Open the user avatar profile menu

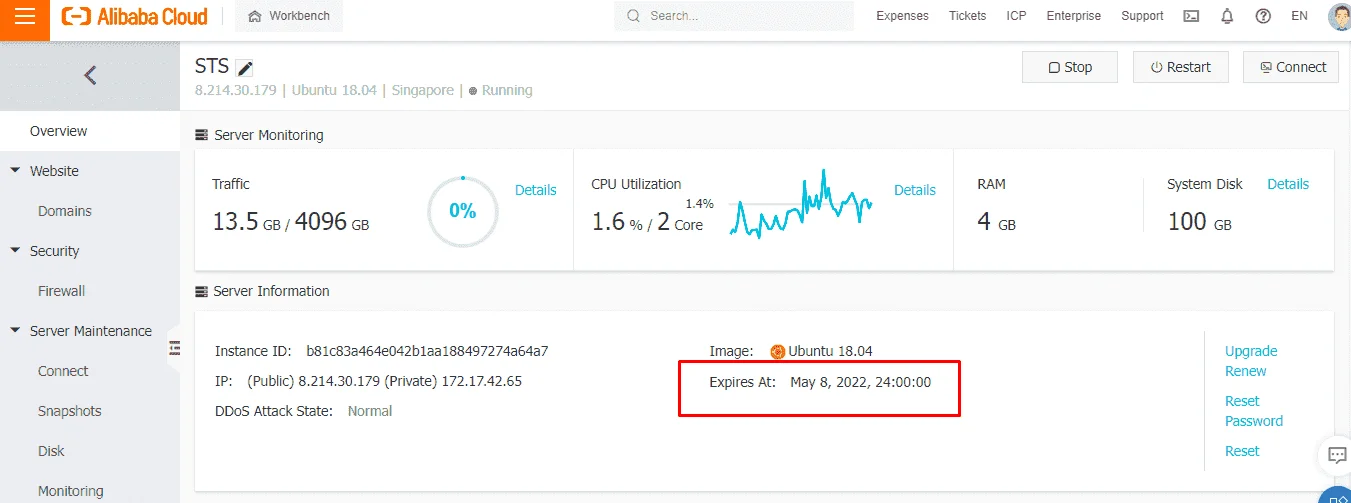1339,16
